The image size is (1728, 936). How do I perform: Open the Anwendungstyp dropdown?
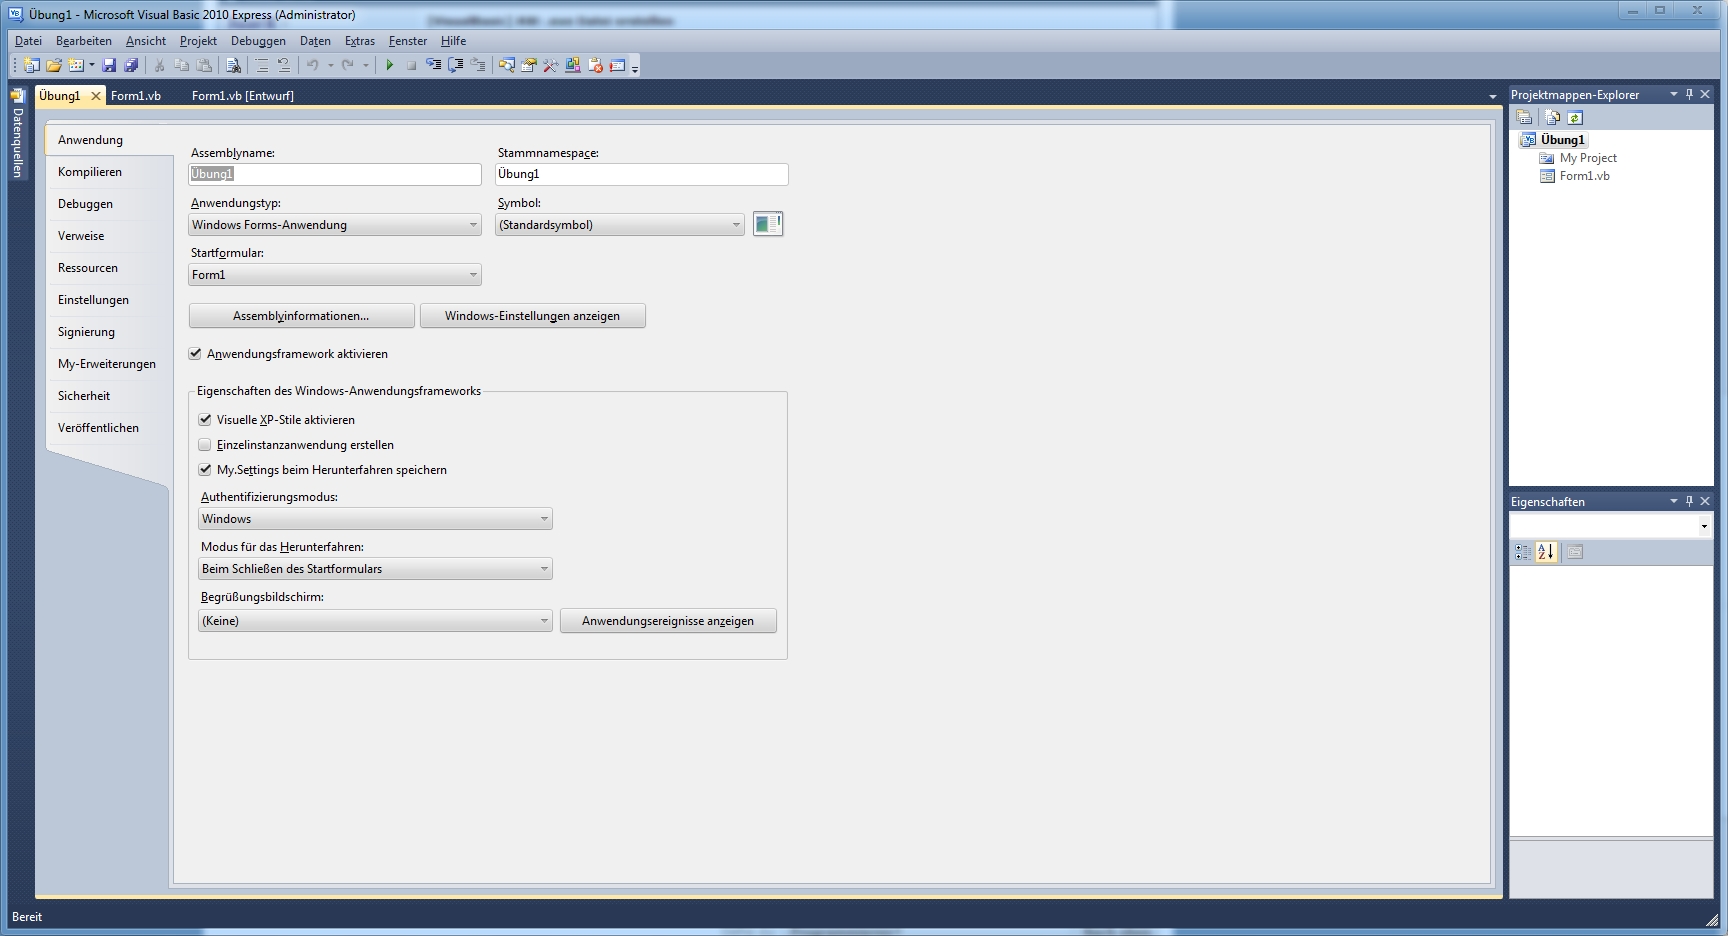[x=335, y=225]
